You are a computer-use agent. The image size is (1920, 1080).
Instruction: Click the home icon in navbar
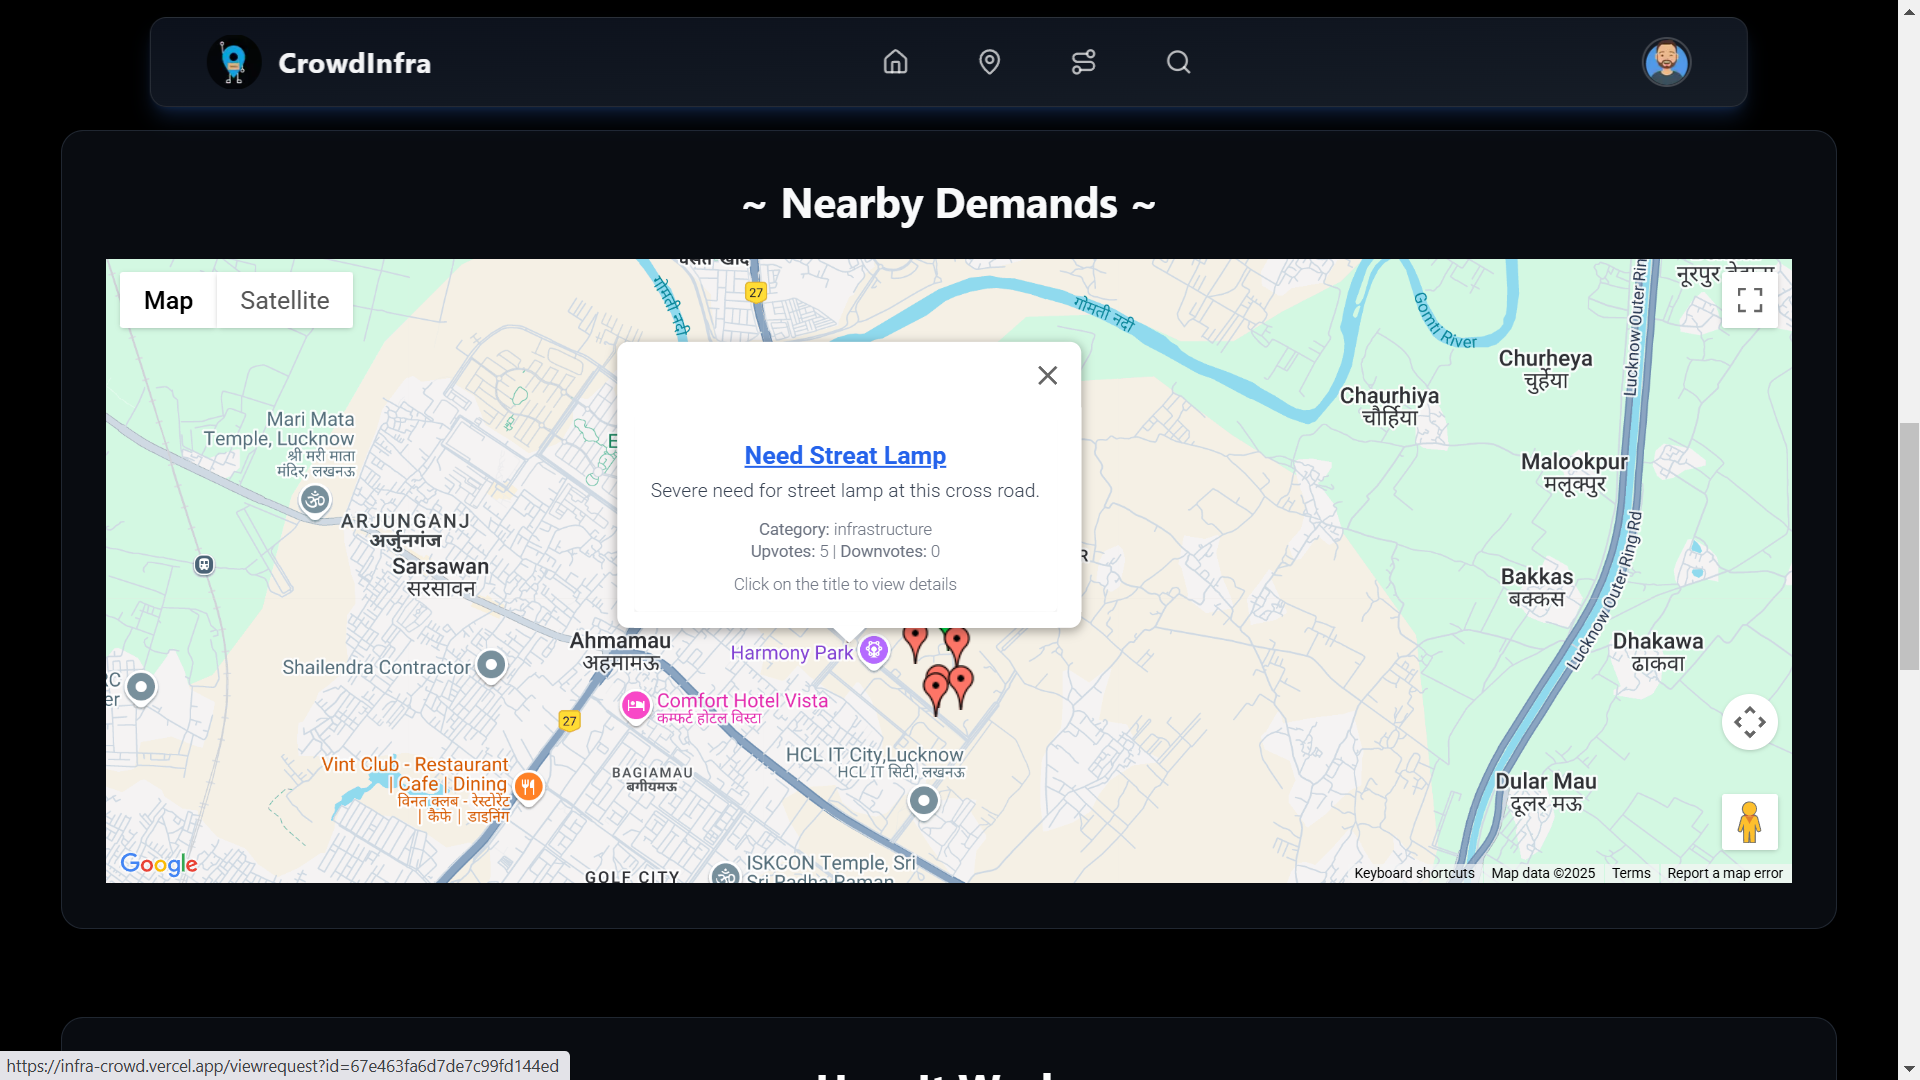(x=895, y=62)
